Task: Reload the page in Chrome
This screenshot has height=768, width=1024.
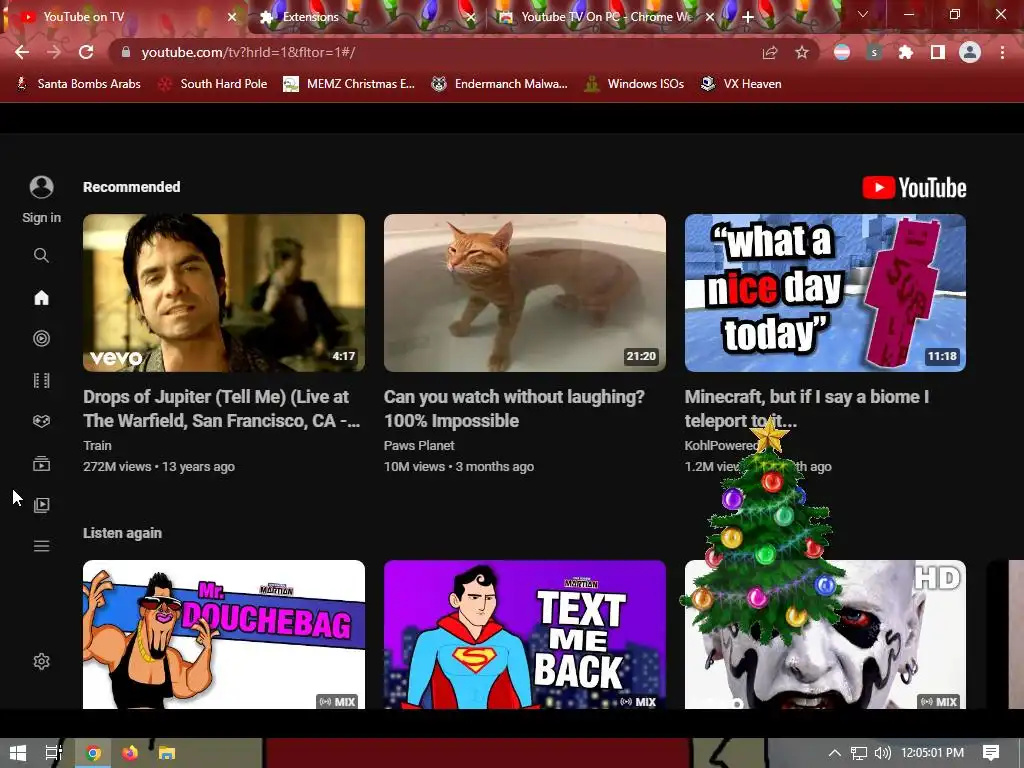Action: pyautogui.click(x=86, y=52)
